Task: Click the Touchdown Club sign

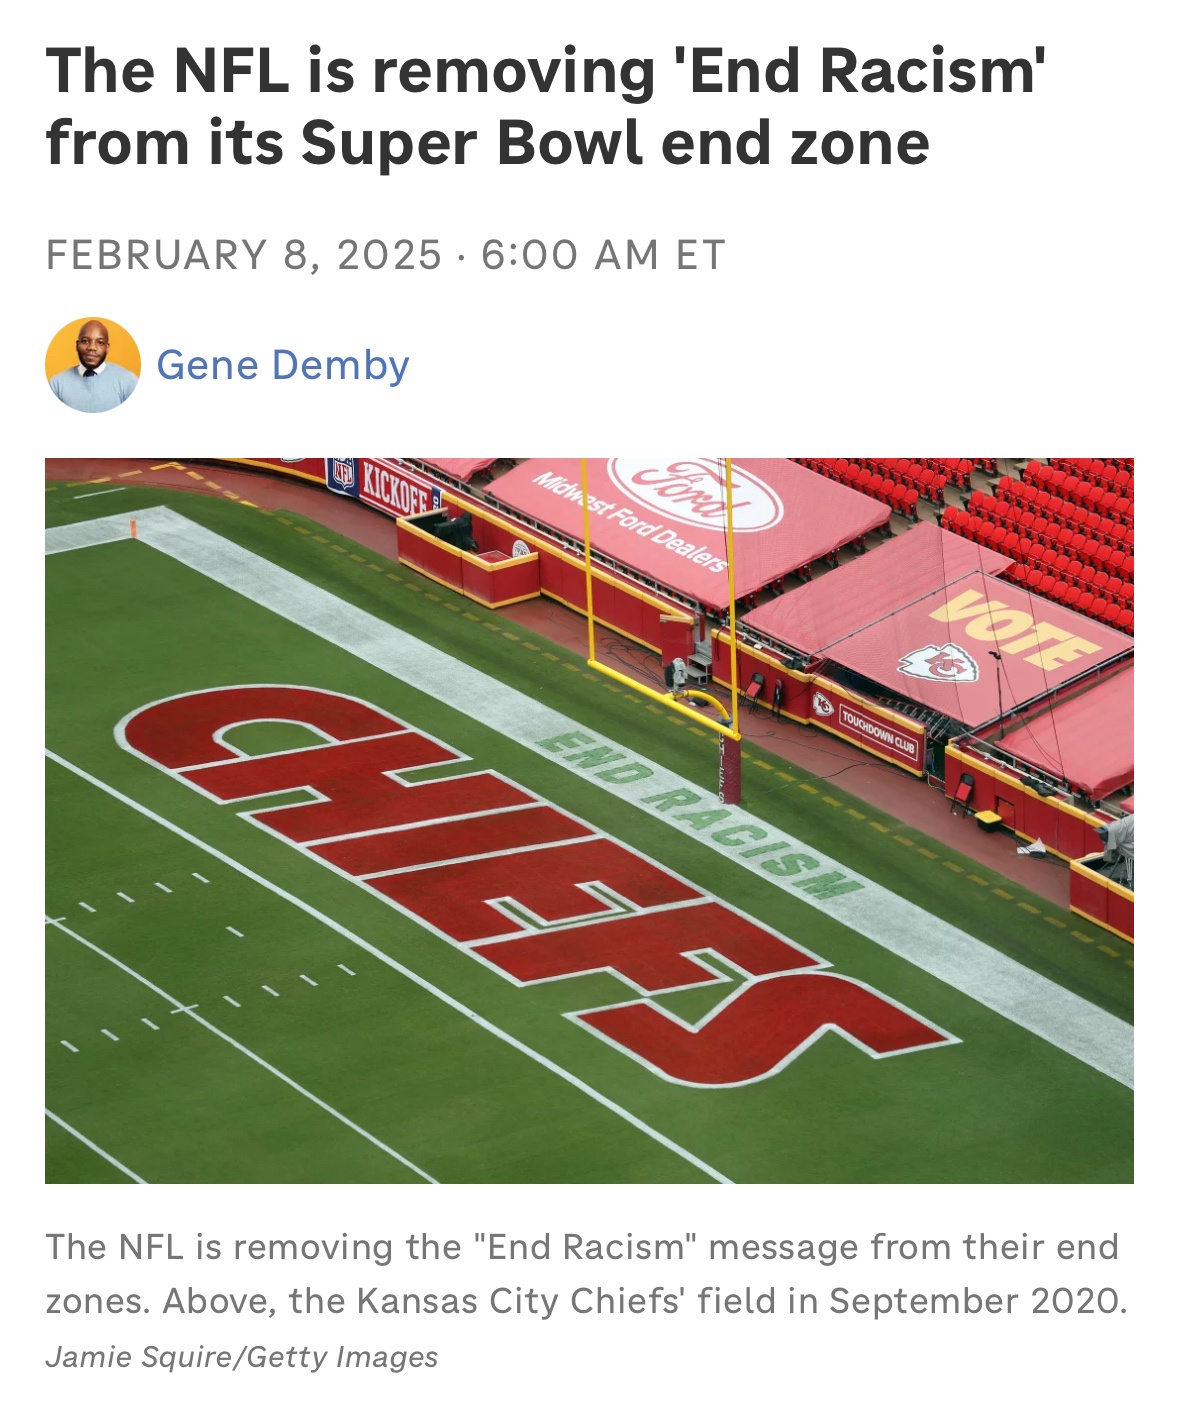Action: tap(877, 734)
